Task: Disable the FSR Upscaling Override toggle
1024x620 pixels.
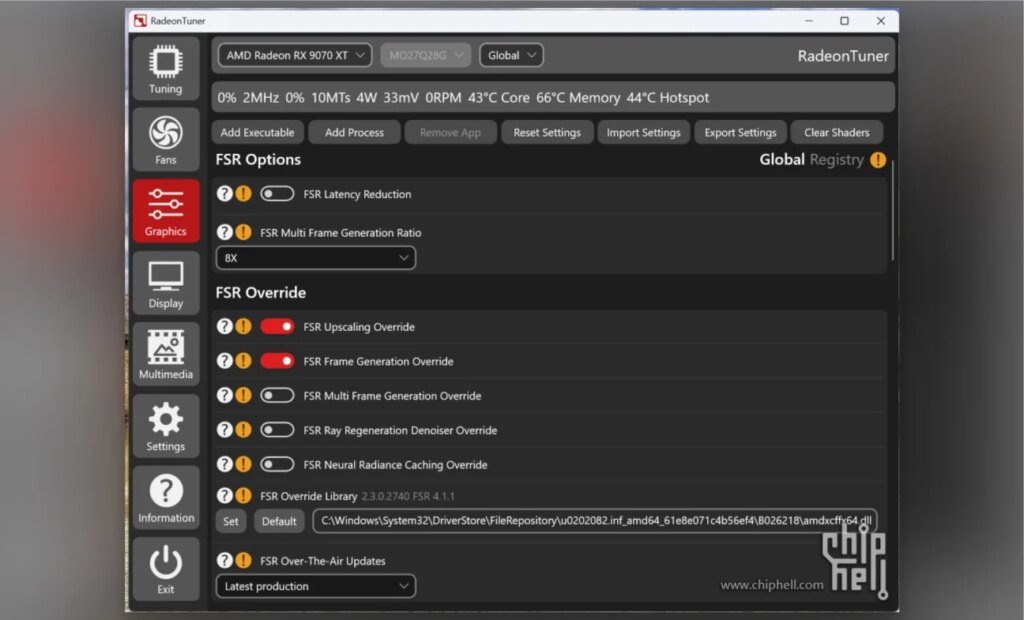Action: [x=277, y=326]
